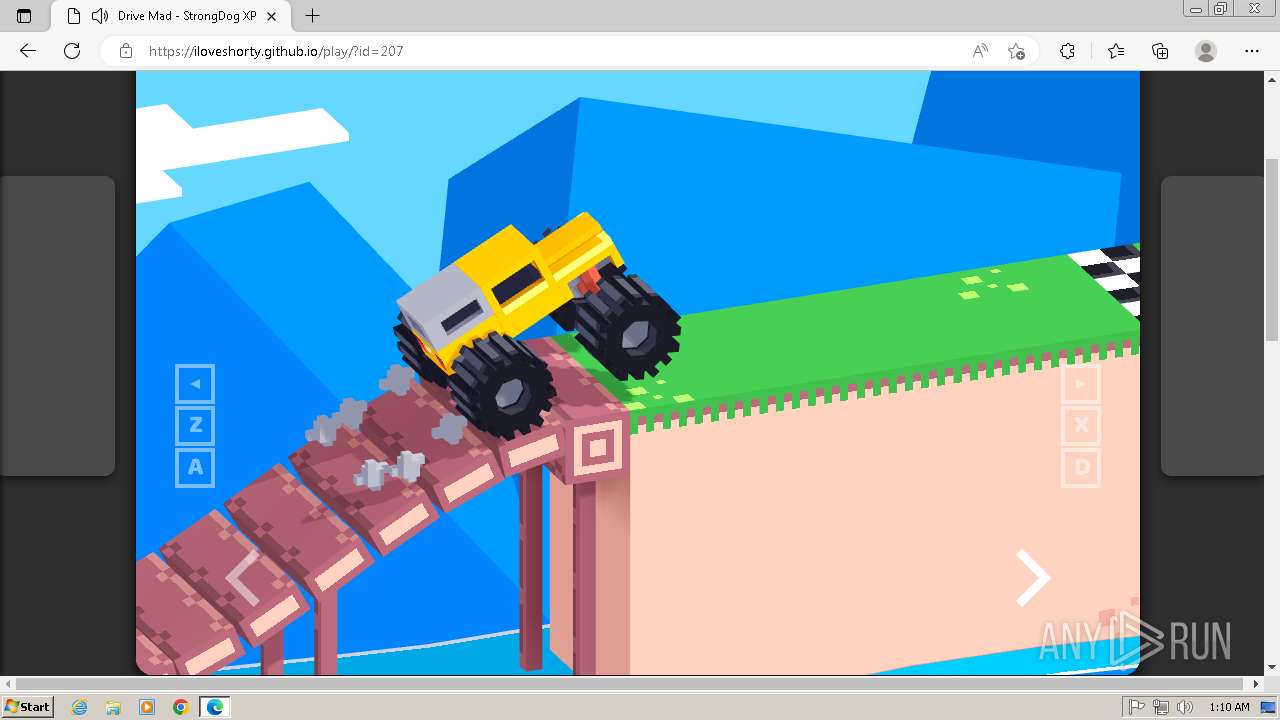The height and width of the screenshot is (720, 1280).
Task: Tap the in-game X key button
Action: 1081,426
